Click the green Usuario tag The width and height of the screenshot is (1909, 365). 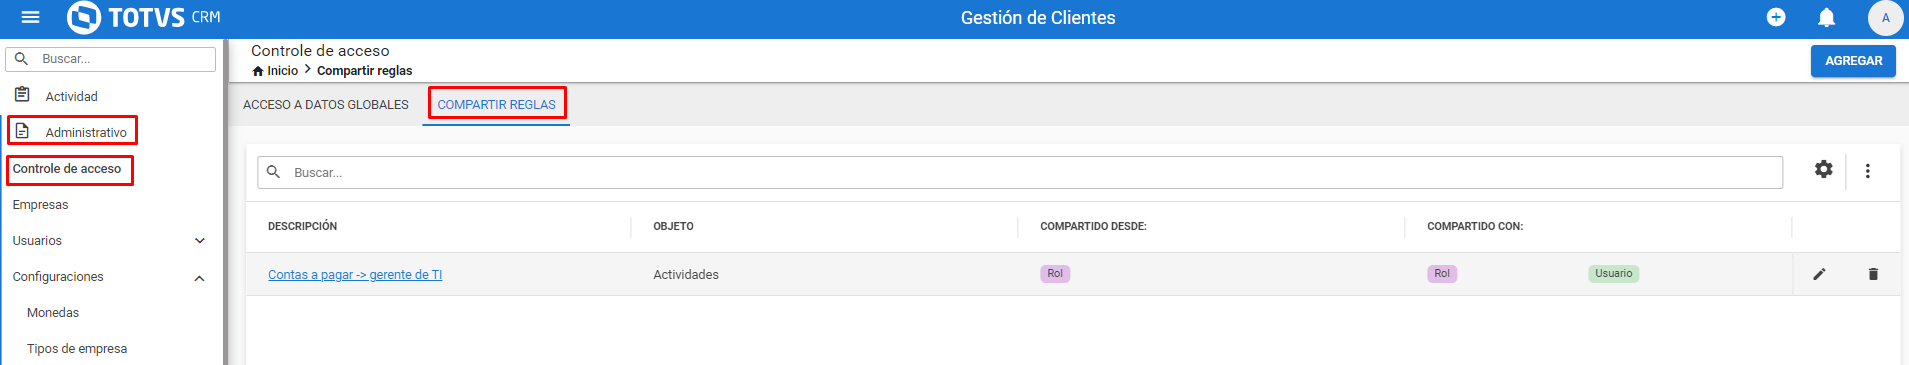[1613, 274]
